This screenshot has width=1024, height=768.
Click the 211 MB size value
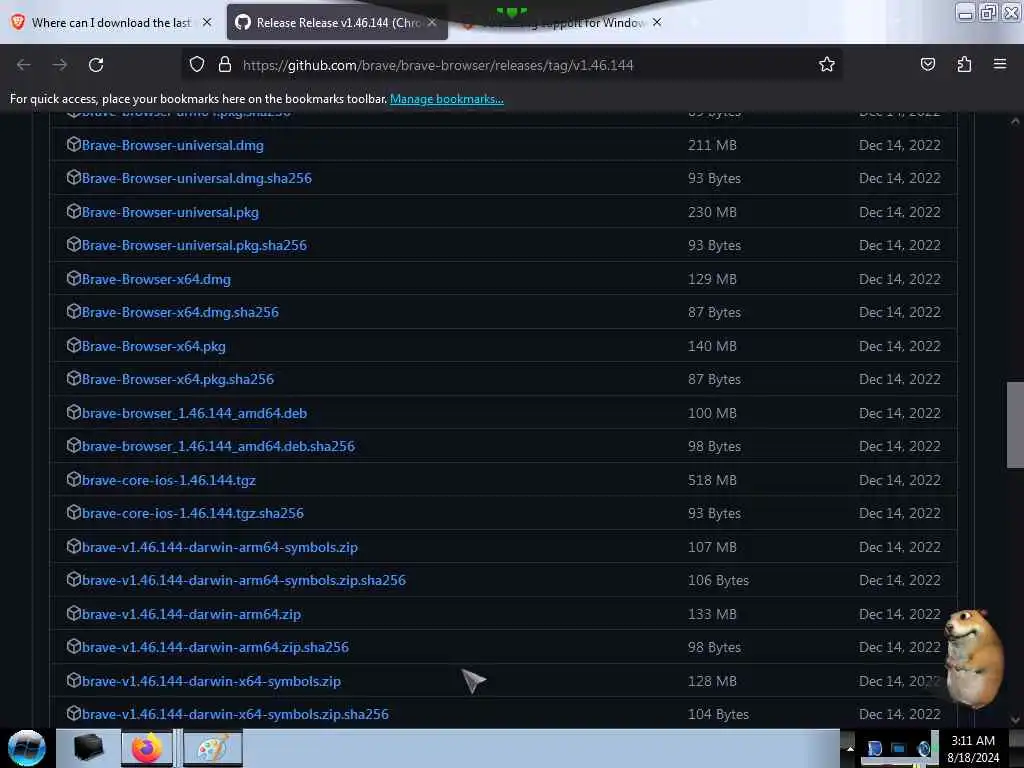pos(712,145)
